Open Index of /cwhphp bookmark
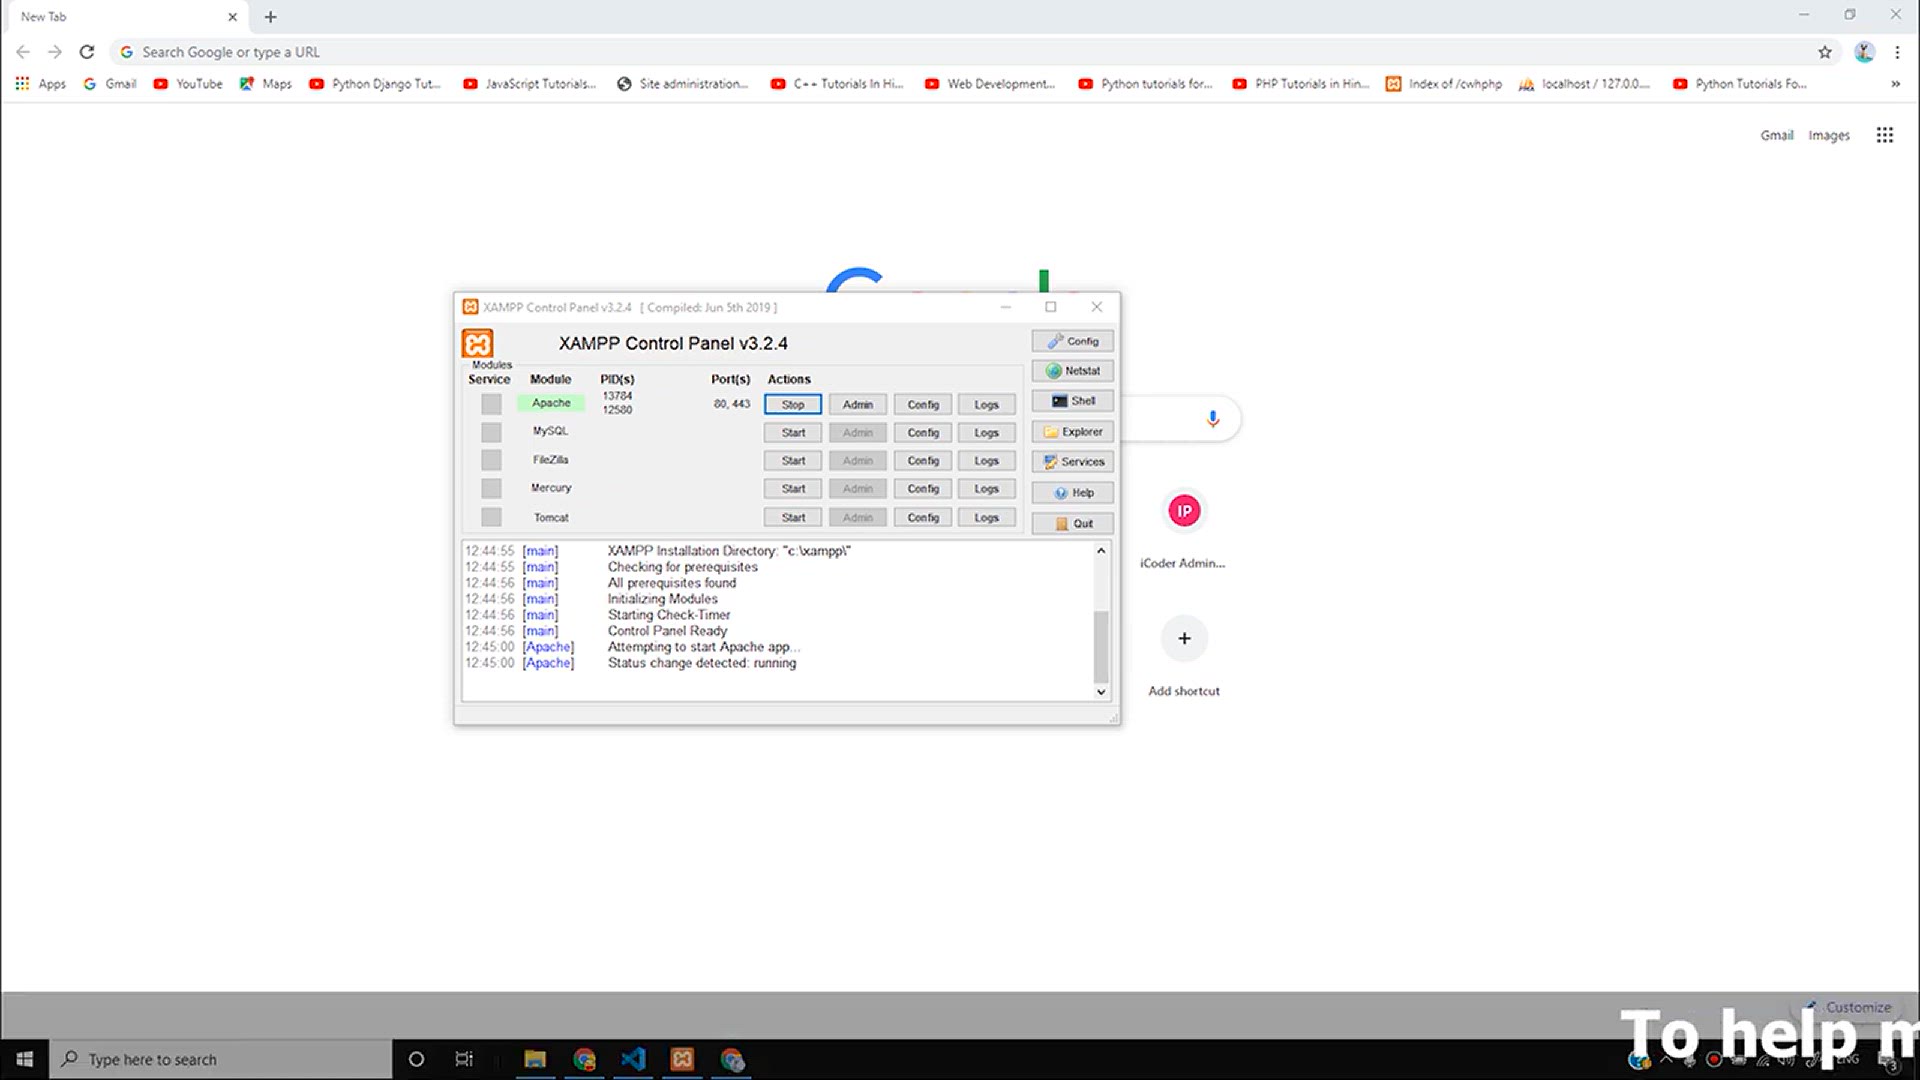This screenshot has height=1080, width=1920. click(1444, 84)
